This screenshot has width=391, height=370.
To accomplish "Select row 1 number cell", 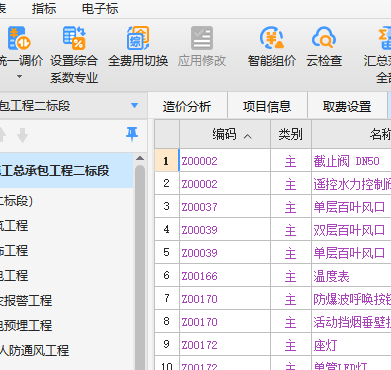I will [x=167, y=161].
